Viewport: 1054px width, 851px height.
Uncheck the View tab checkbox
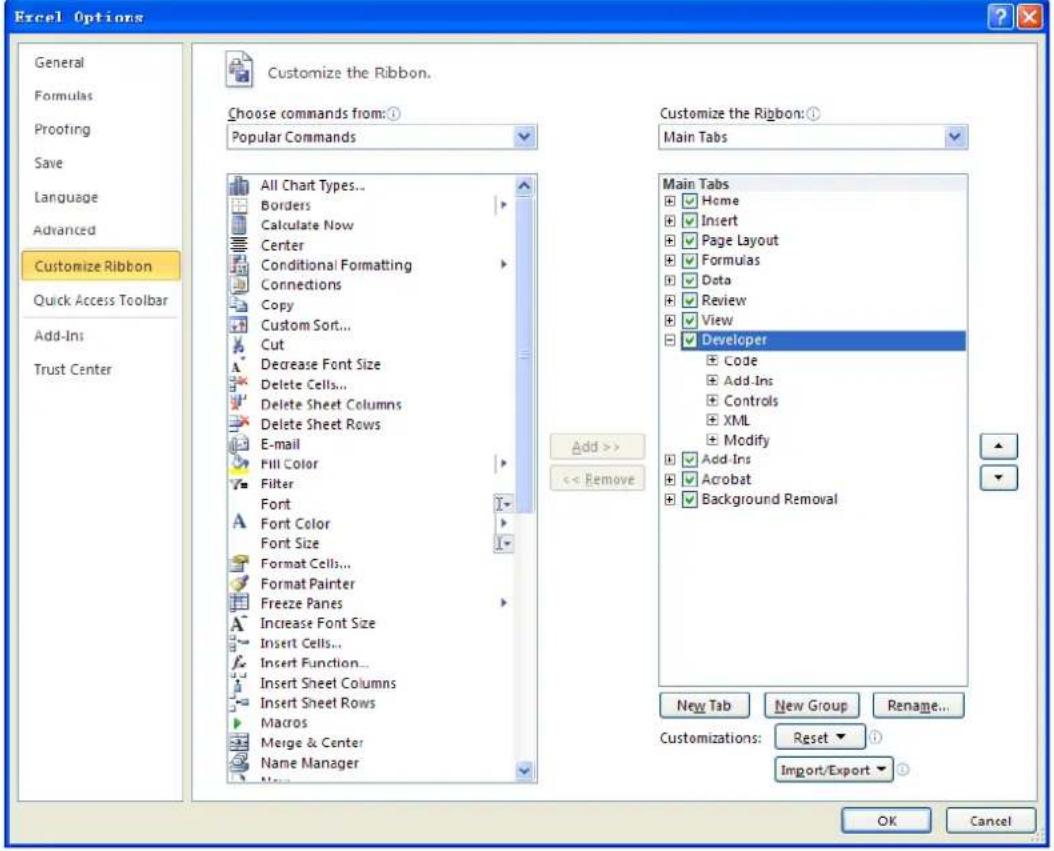click(x=689, y=320)
